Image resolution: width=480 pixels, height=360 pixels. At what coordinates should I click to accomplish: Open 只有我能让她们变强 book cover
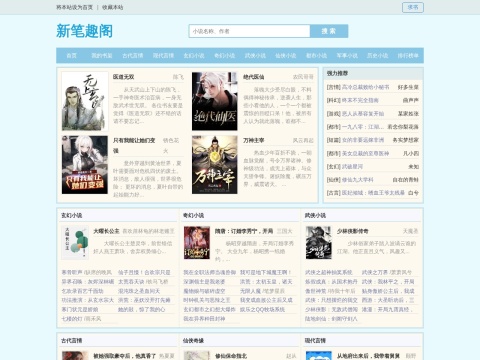(85, 165)
